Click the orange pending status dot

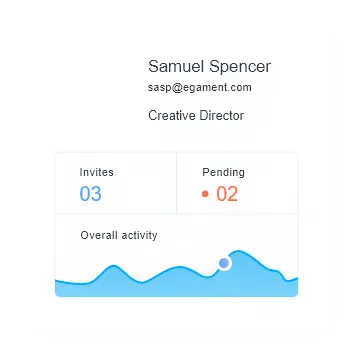pos(205,194)
